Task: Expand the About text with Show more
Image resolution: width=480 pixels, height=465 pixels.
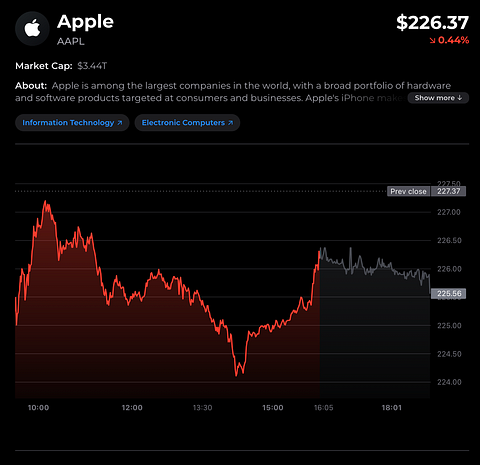Action: [438, 98]
